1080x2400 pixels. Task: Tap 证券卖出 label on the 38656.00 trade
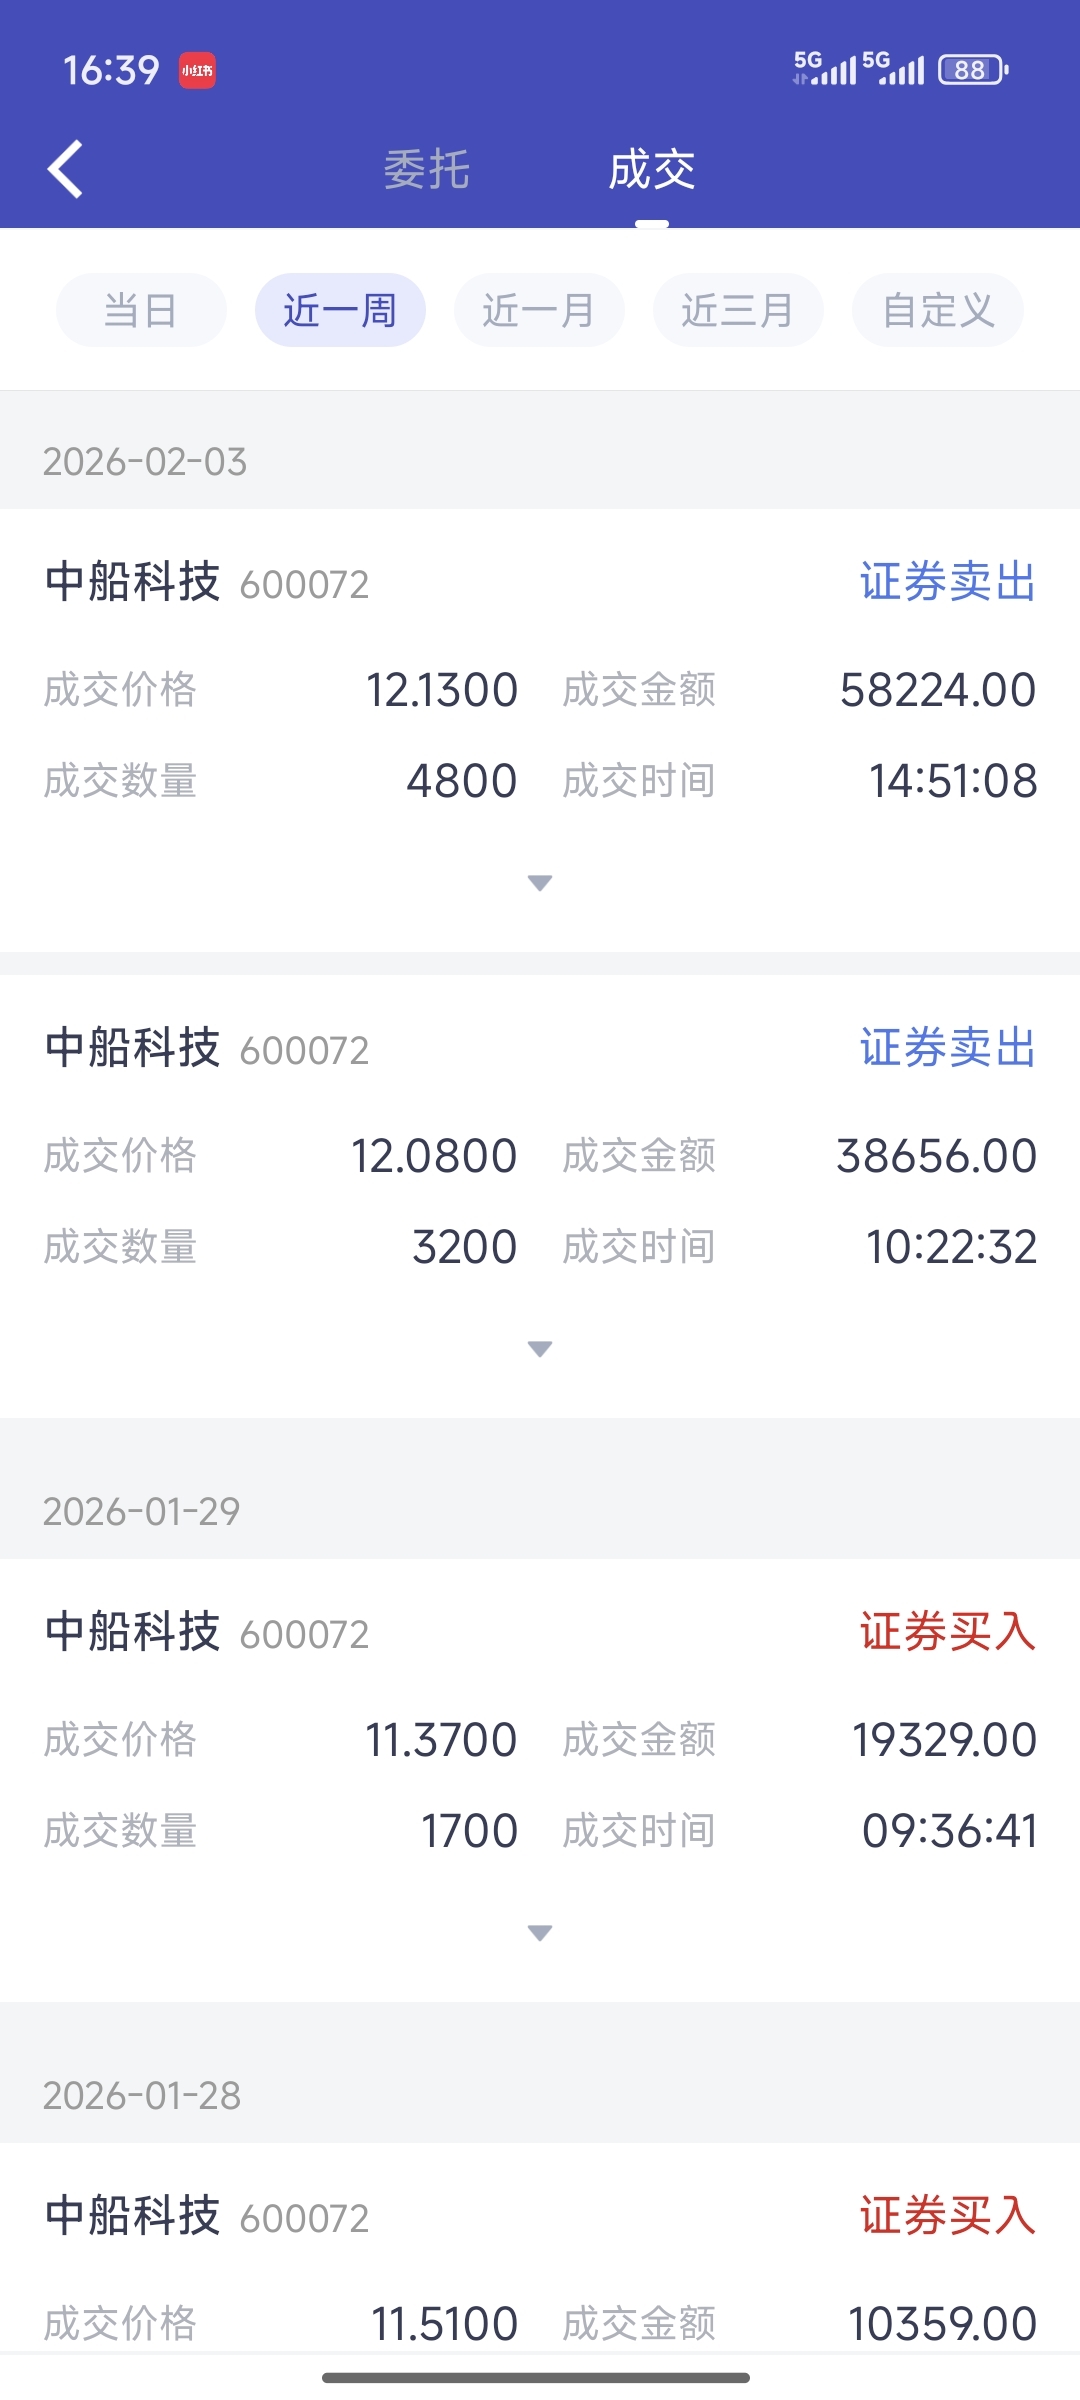[x=947, y=1048]
